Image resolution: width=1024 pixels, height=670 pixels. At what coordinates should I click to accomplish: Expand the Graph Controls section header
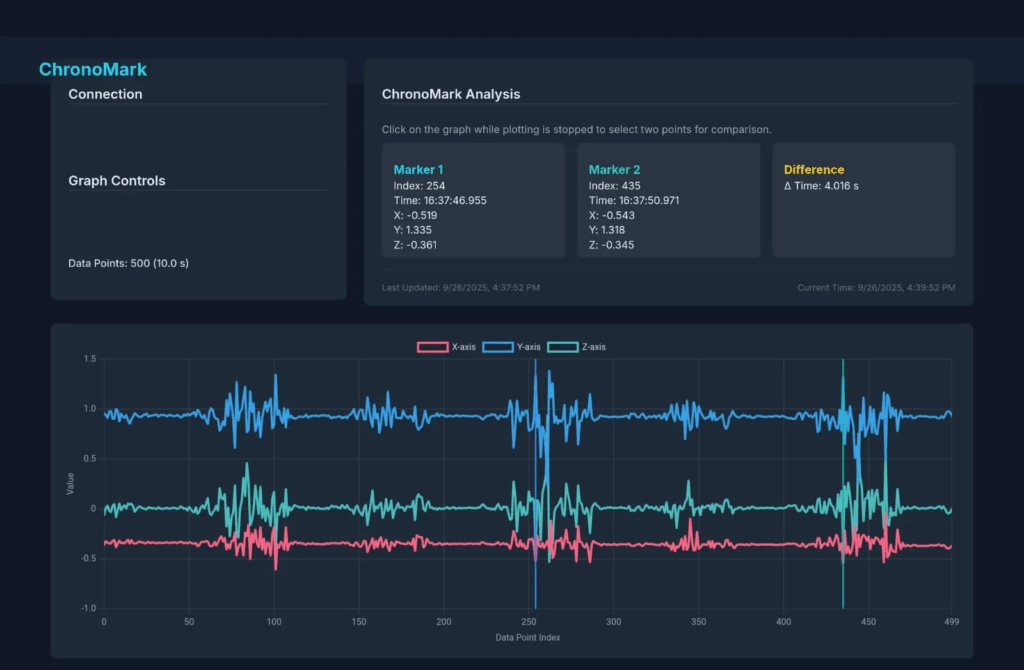pos(117,181)
